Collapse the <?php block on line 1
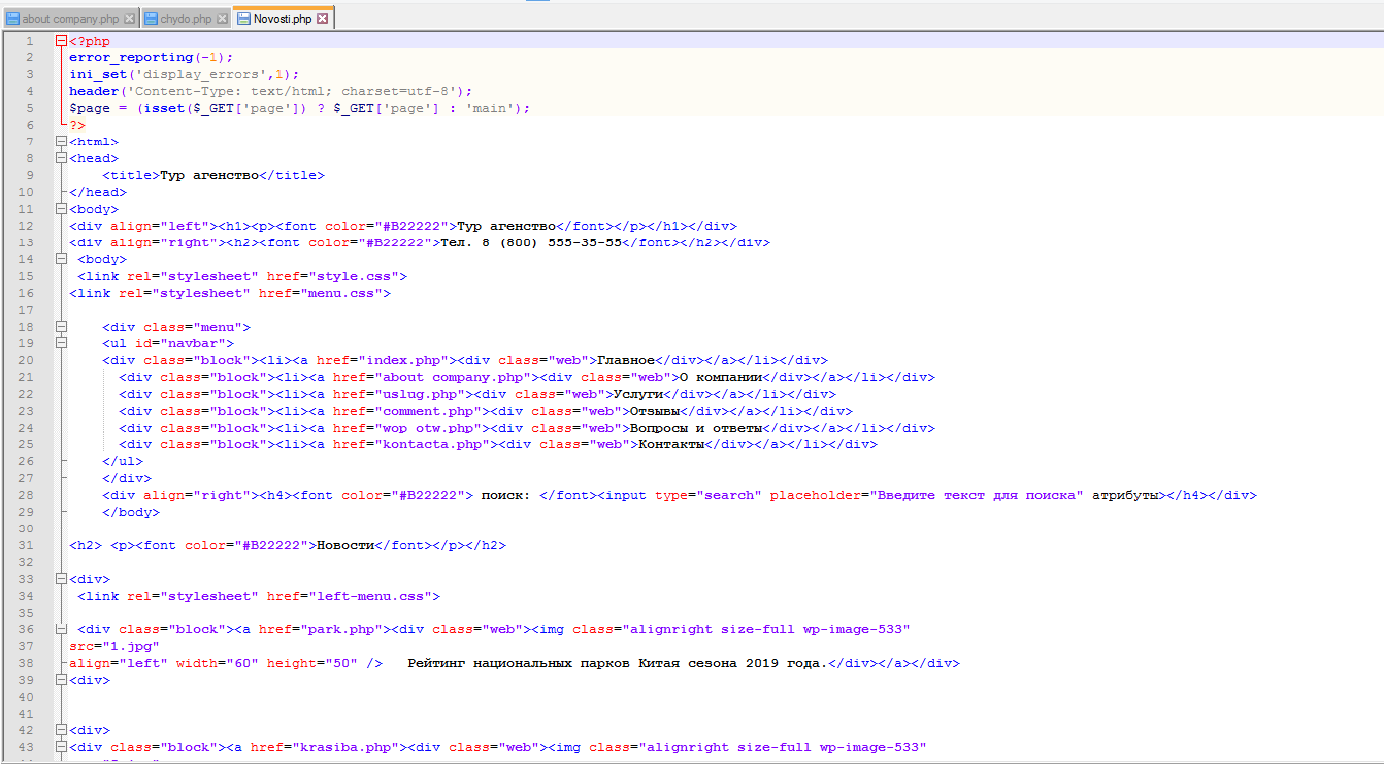 click(62, 41)
